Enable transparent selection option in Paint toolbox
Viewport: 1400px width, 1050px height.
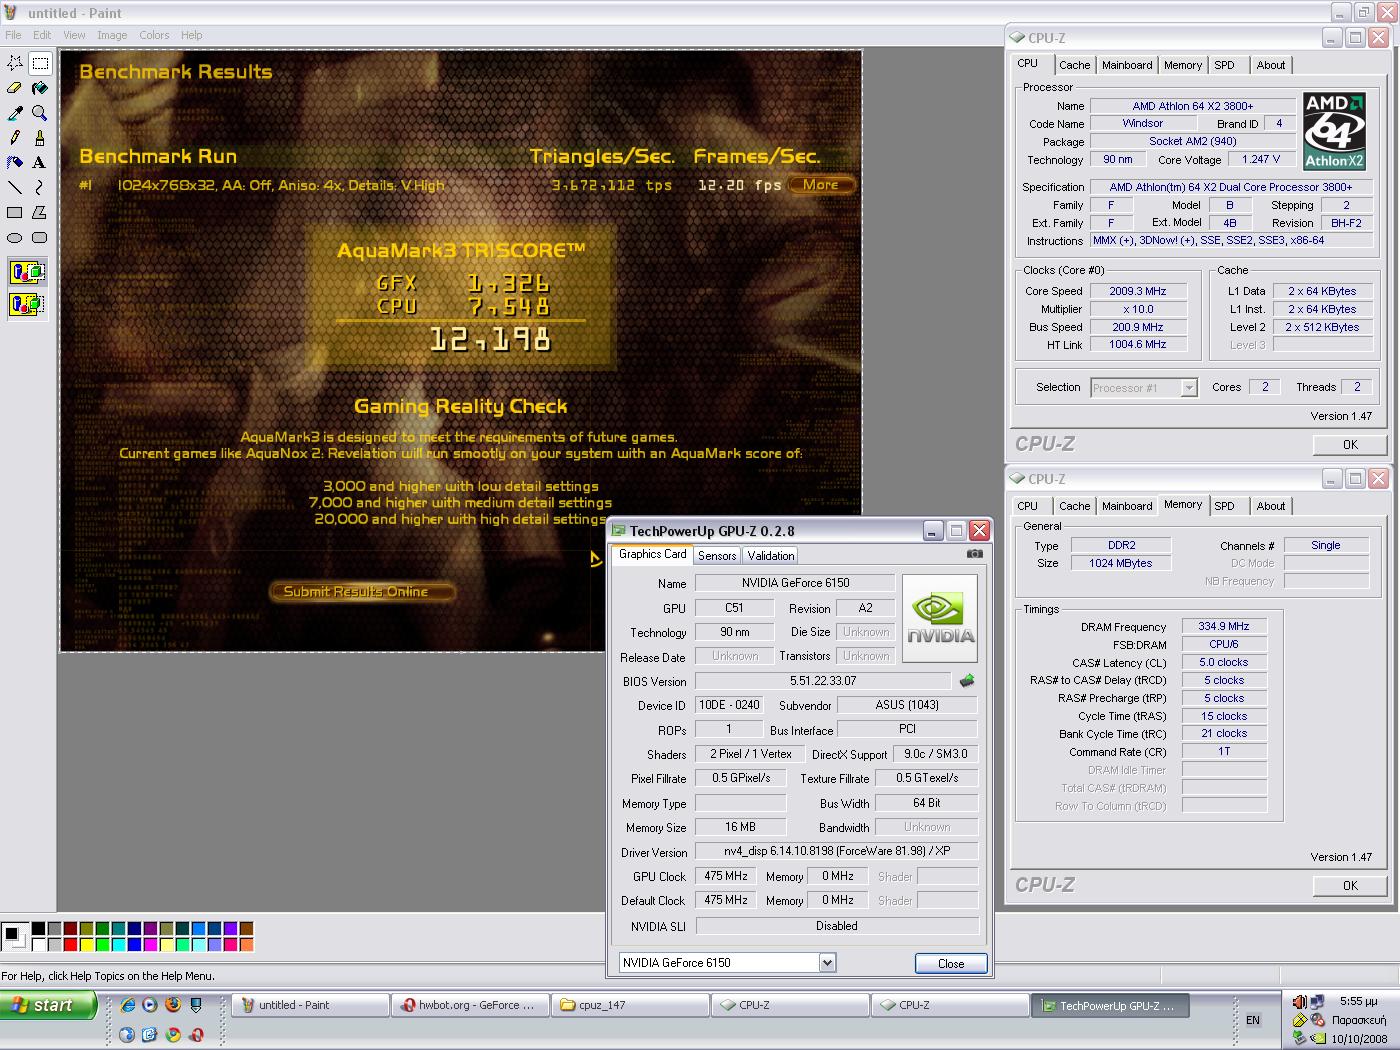pyautogui.click(x=27, y=304)
